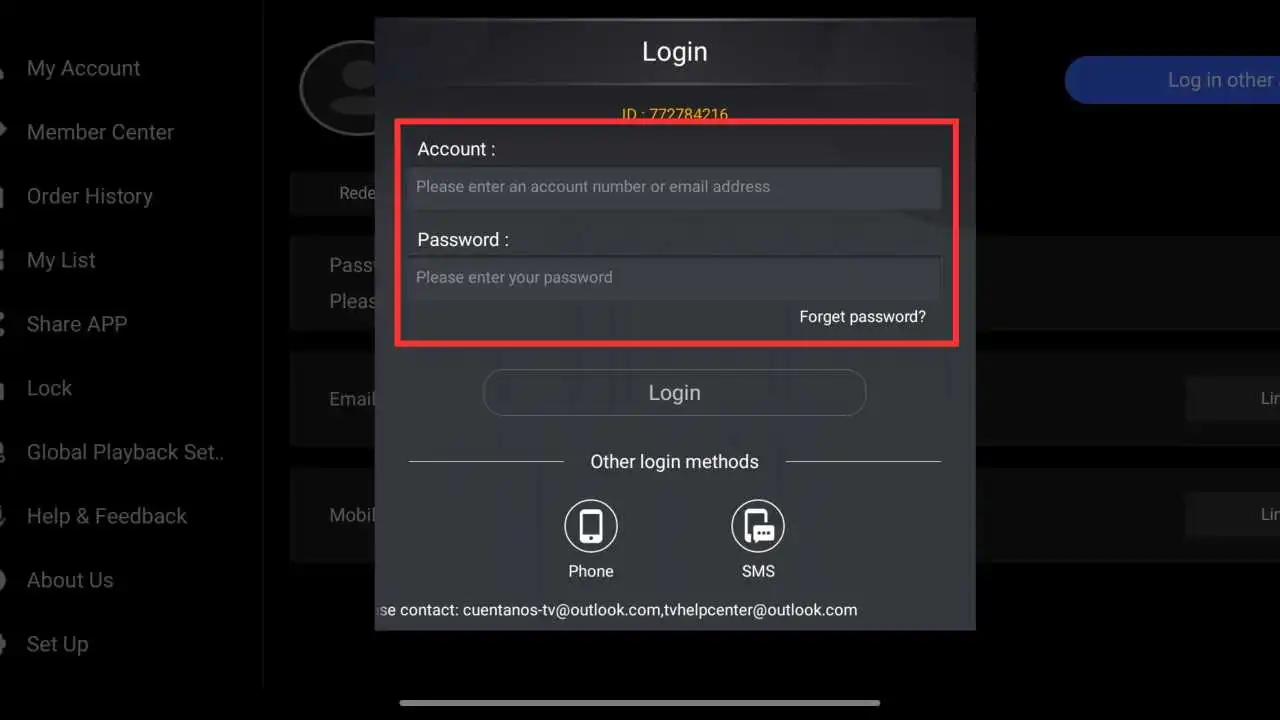
Task: Click the Account input field
Action: pos(674,187)
